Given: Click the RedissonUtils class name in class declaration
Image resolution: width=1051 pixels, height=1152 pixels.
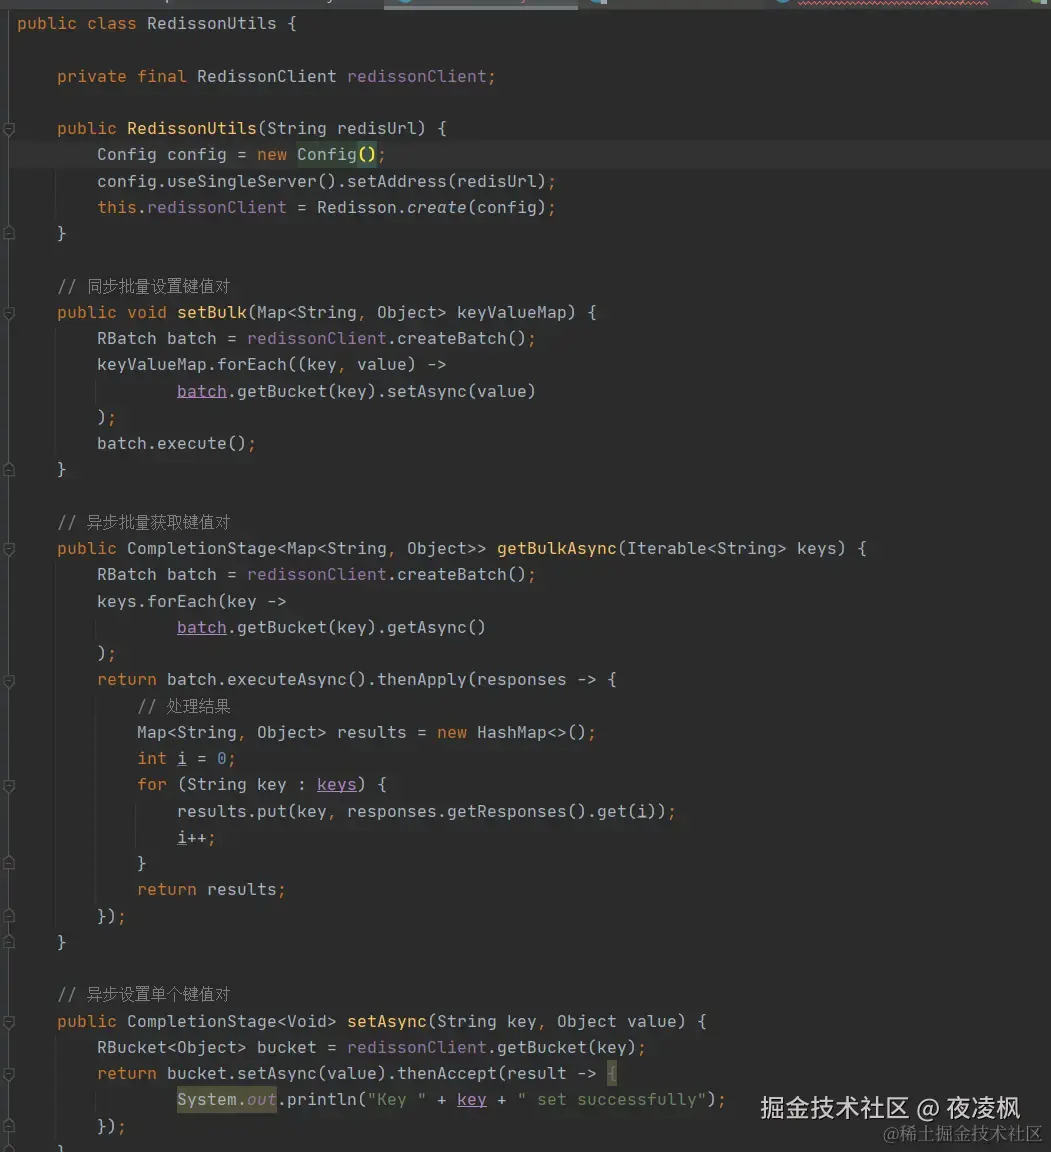Looking at the screenshot, I should coord(212,24).
